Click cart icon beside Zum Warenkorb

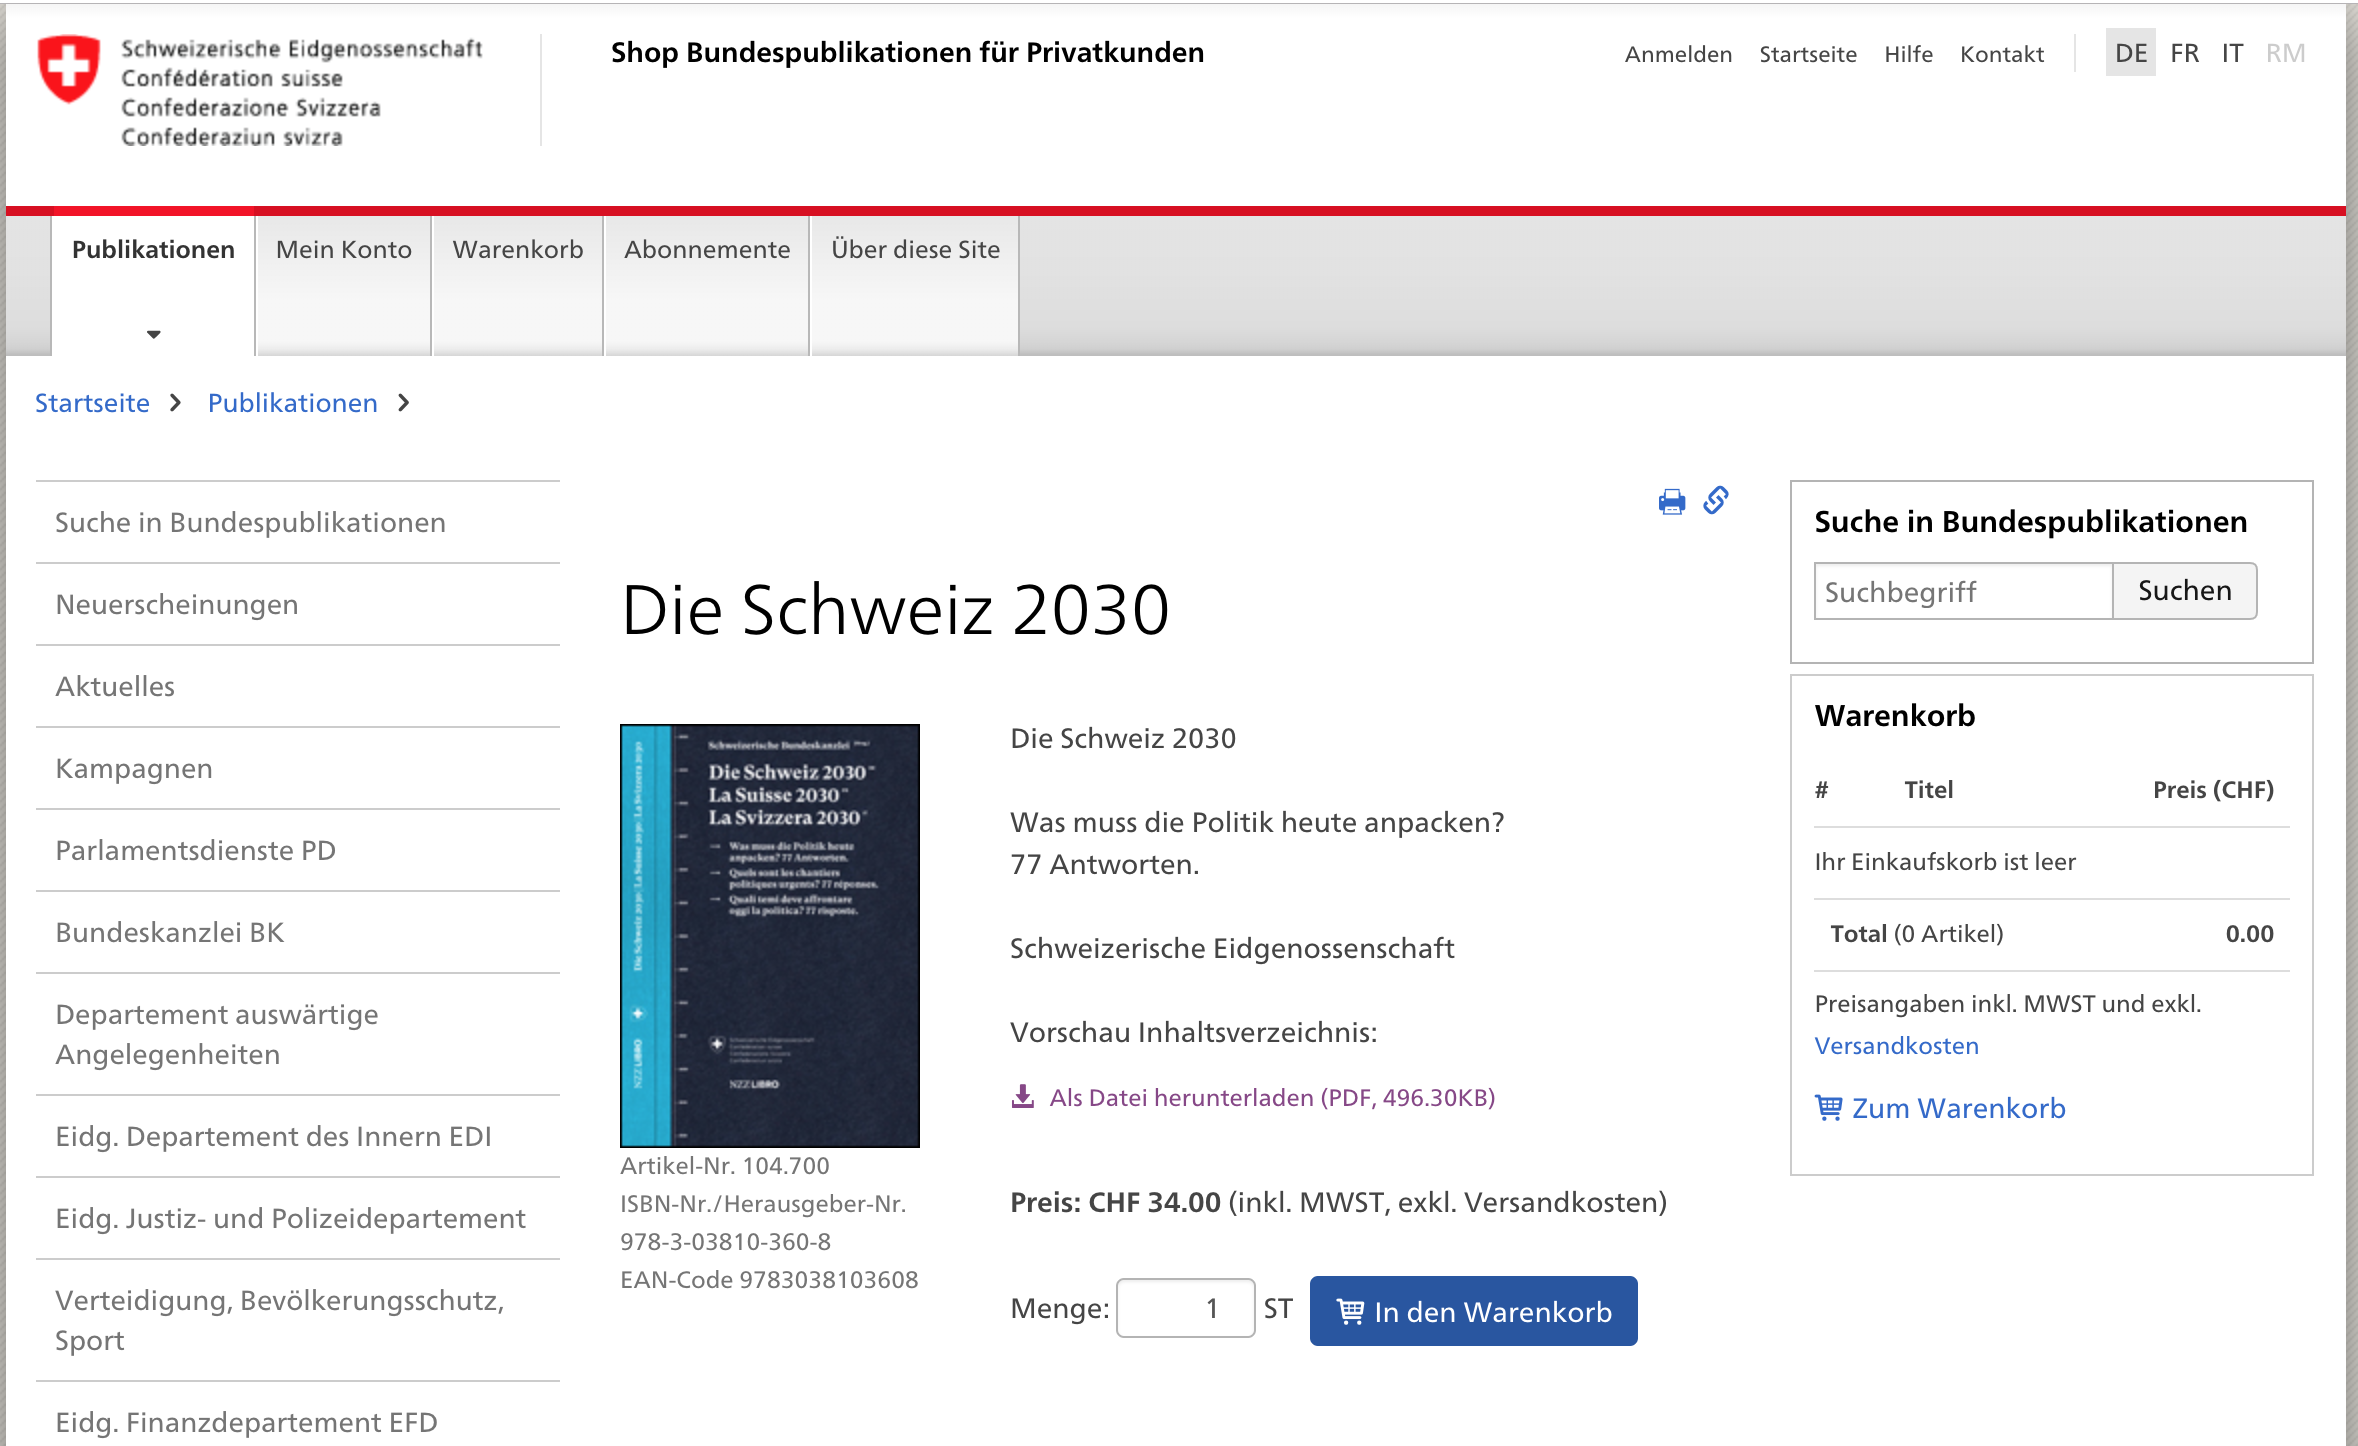point(1828,1108)
